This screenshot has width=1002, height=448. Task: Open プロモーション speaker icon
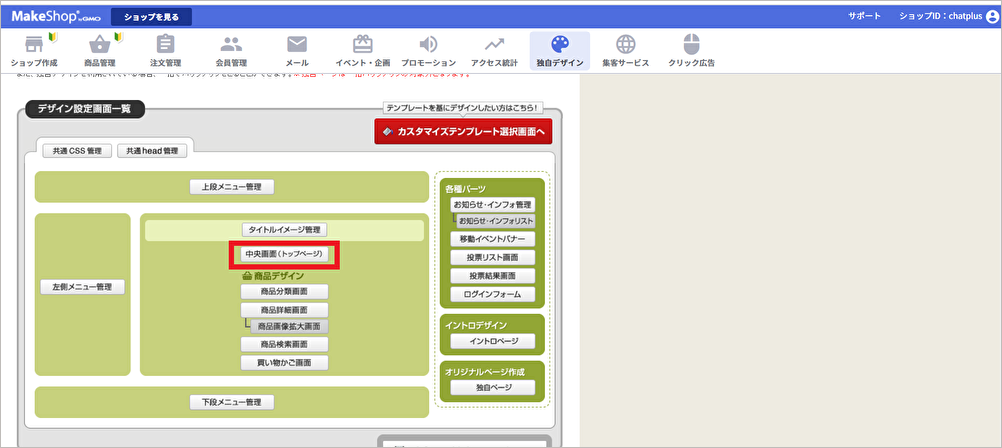[x=428, y=44]
